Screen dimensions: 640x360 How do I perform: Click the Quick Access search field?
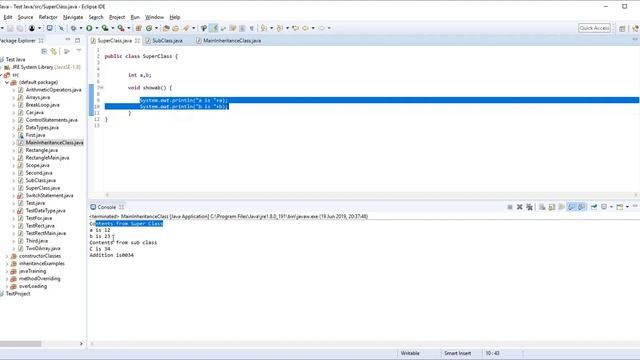(x=594, y=28)
